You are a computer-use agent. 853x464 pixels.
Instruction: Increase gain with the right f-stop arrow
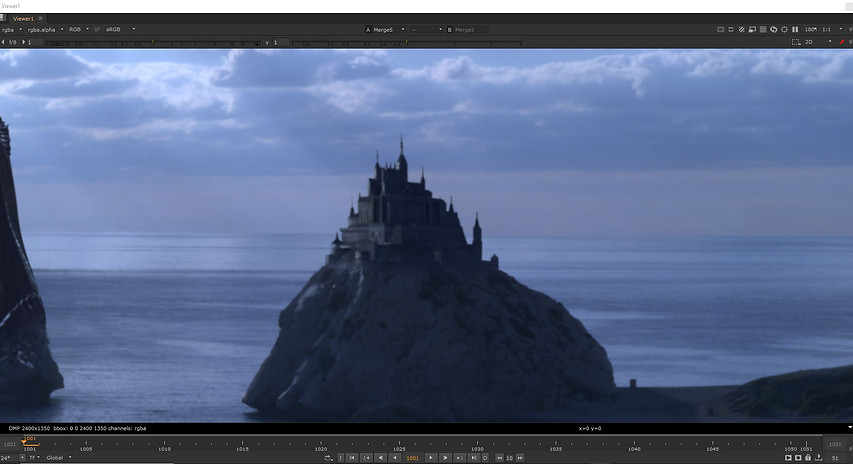coord(23,42)
